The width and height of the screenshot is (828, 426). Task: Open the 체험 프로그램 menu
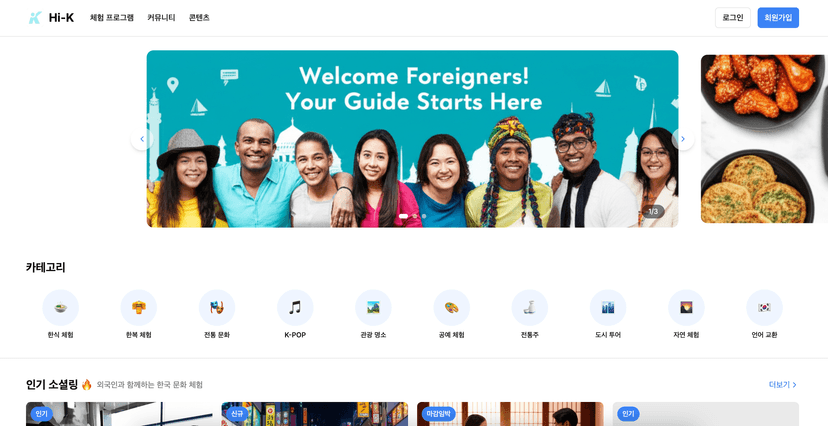click(111, 17)
